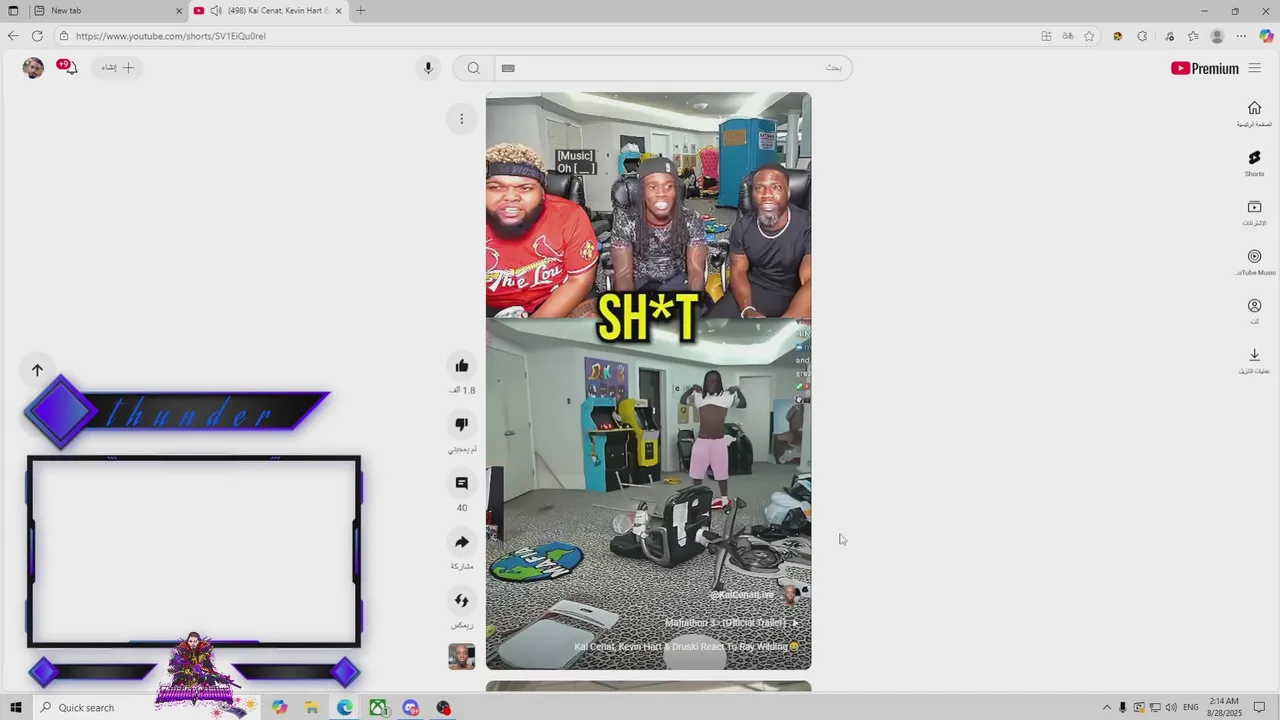This screenshot has height=720, width=1280.
Task: Open Subscriptions in the YouTube sidebar
Action: coord(1254,213)
